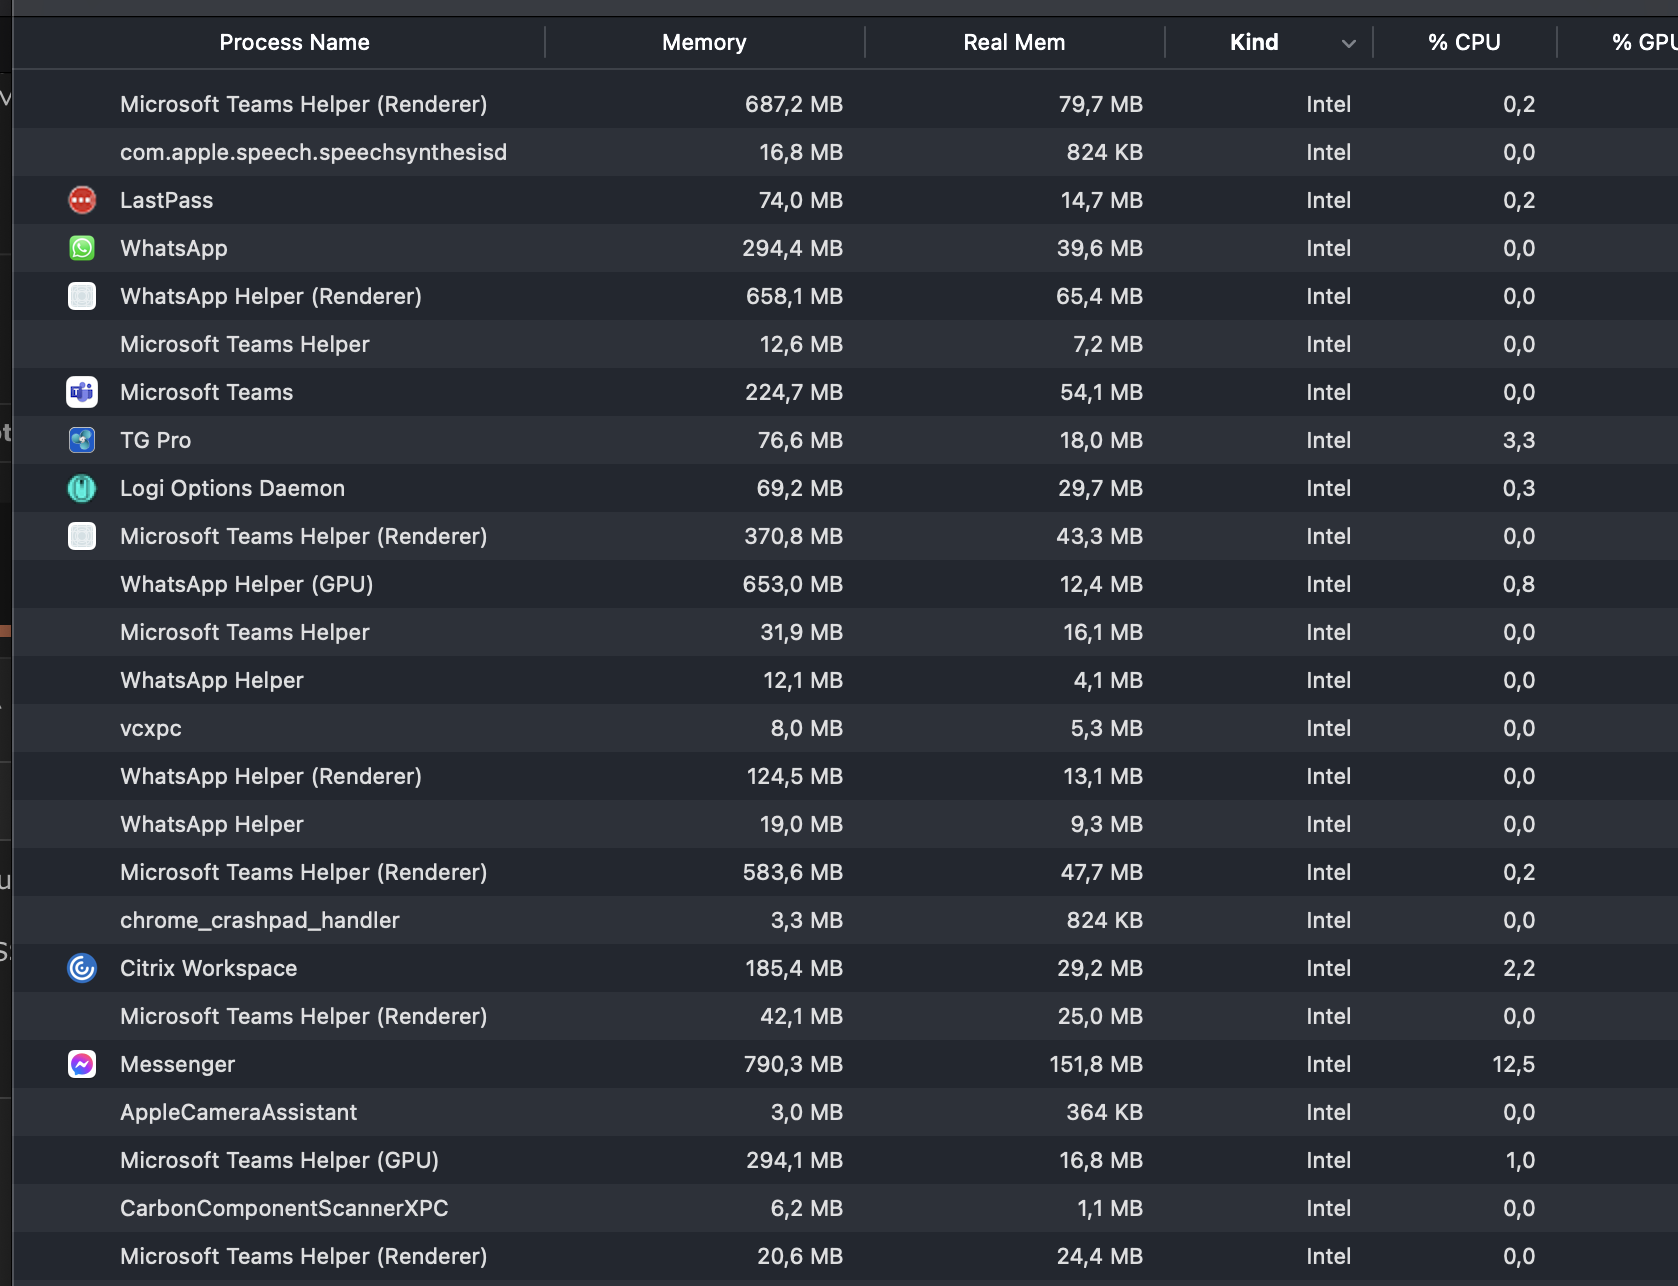Select Microsoft Teams Helper (Renderer) using 20,6 MB
Screen dimensions: 1678x1286
[x=304, y=1256]
